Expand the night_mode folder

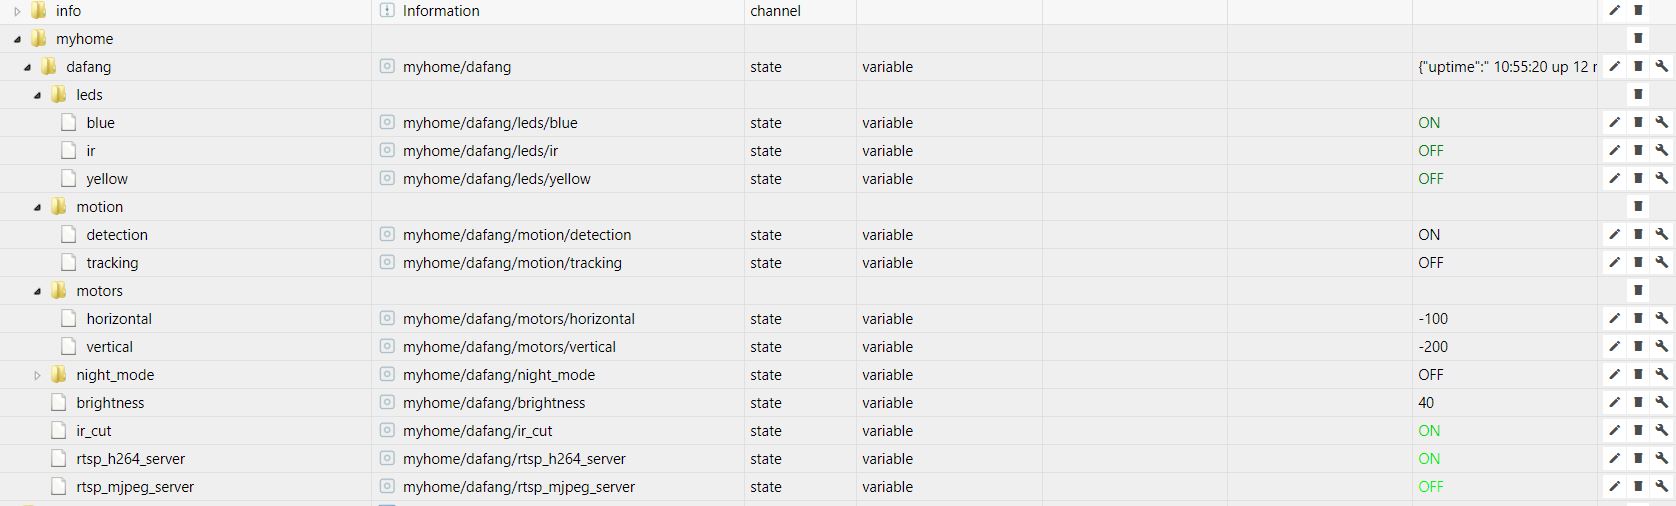pyautogui.click(x=37, y=375)
